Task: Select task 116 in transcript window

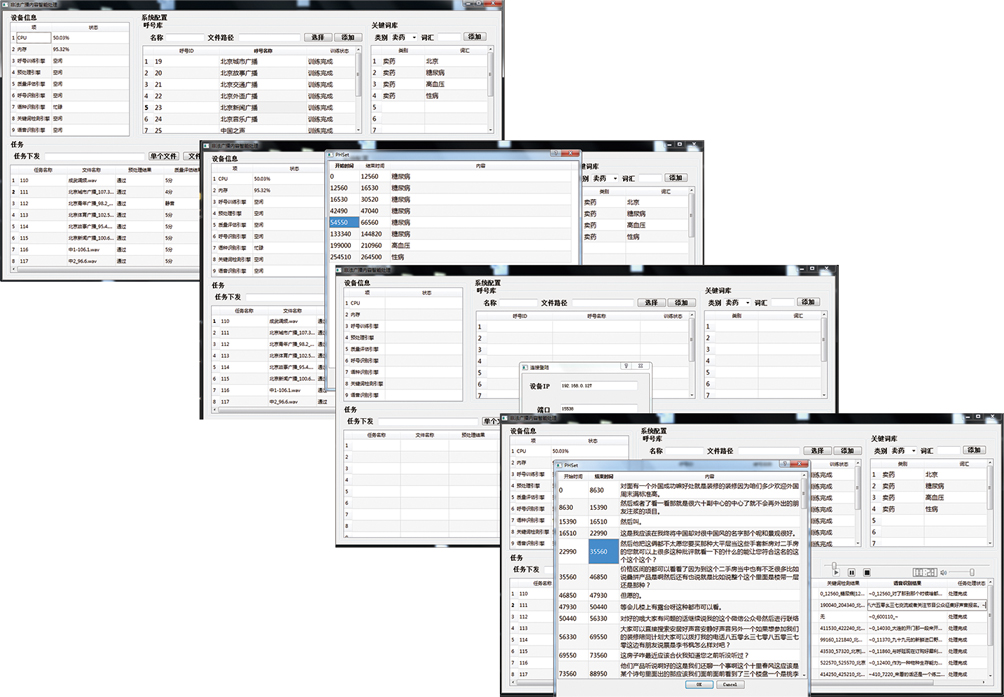Action: point(531,662)
